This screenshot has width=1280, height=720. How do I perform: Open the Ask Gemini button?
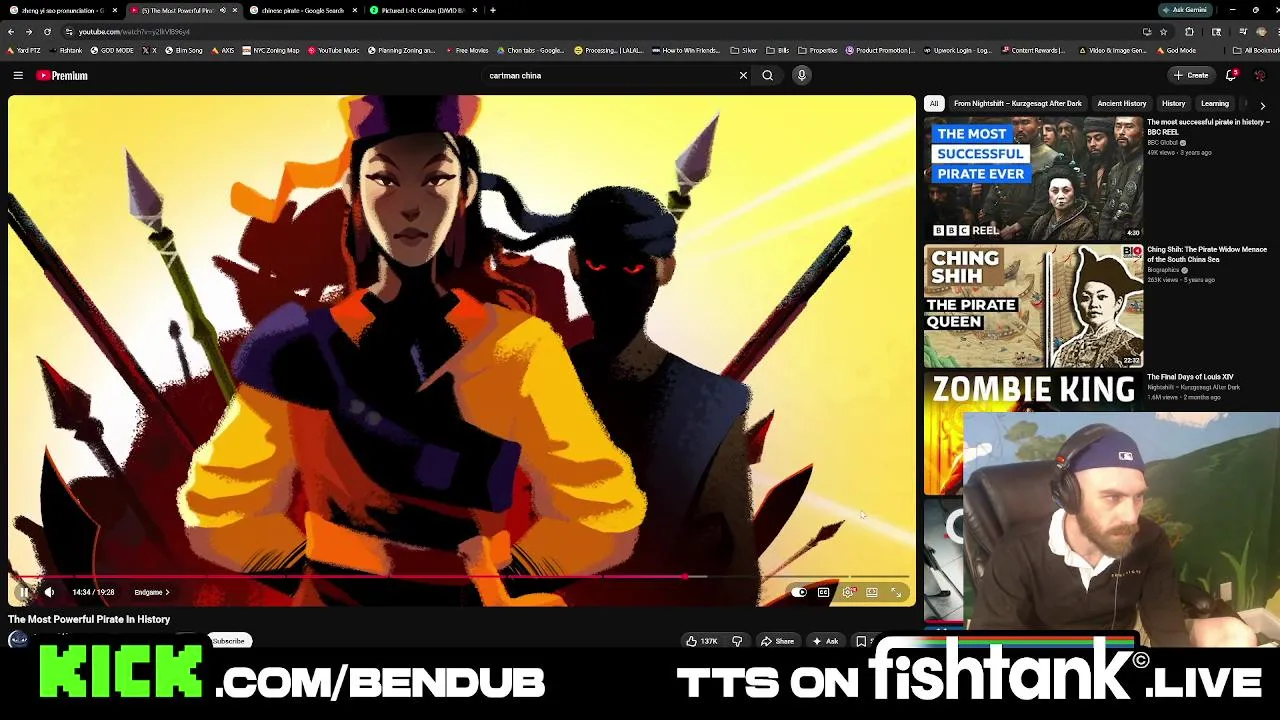pyautogui.click(x=1185, y=10)
